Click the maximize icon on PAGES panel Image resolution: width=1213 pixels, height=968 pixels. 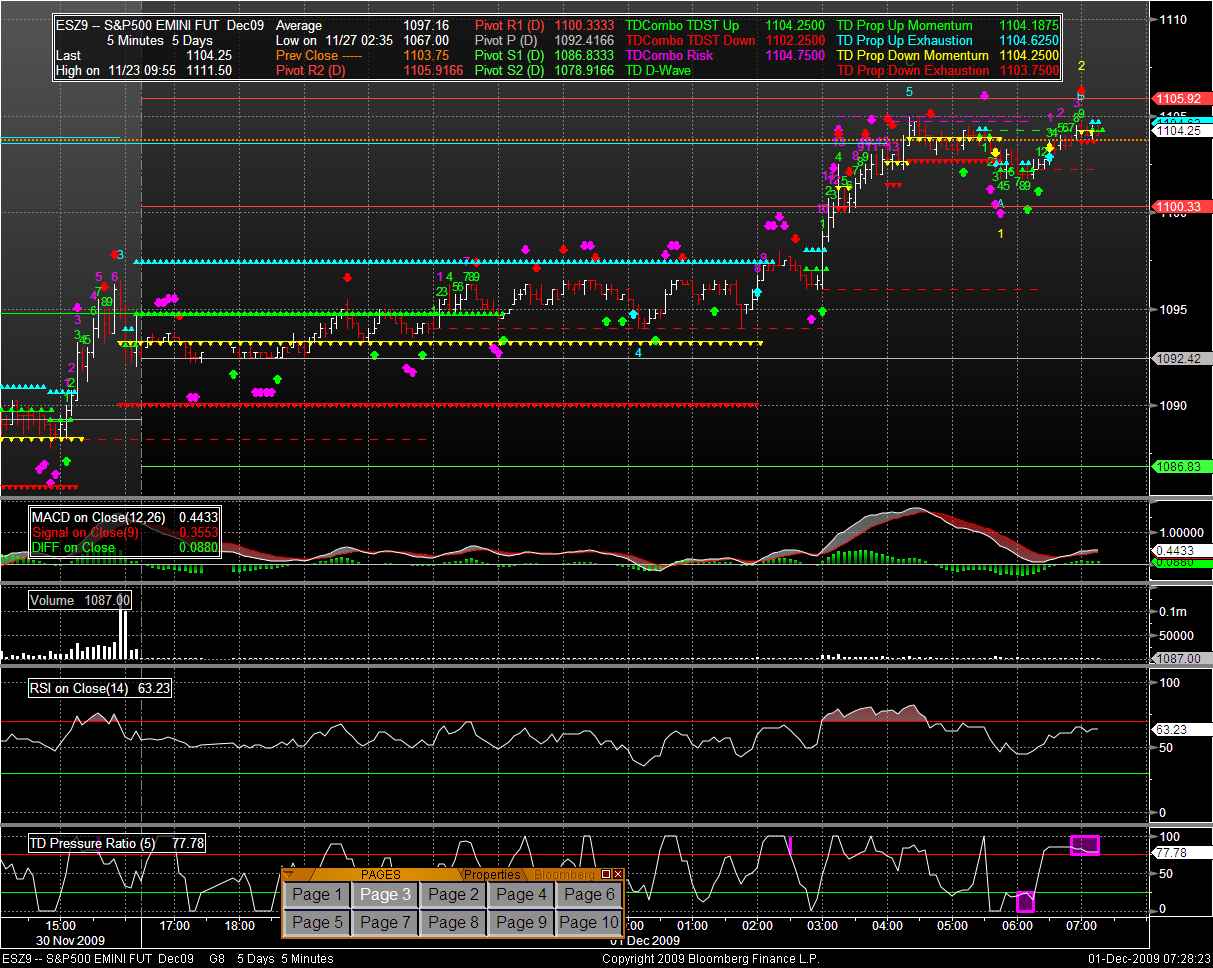pos(606,874)
